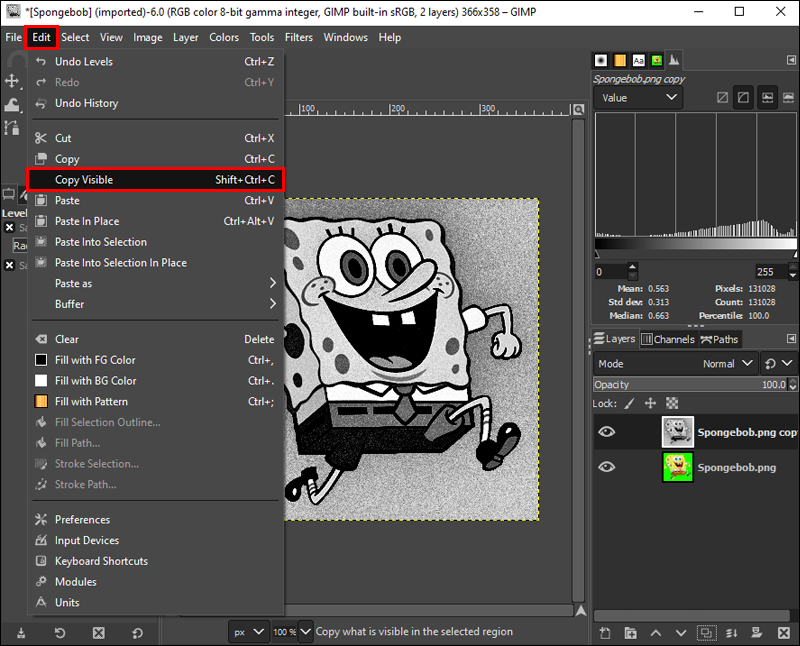Image resolution: width=800 pixels, height=646 pixels.
Task: Open the Filters menu
Action: click(x=298, y=37)
